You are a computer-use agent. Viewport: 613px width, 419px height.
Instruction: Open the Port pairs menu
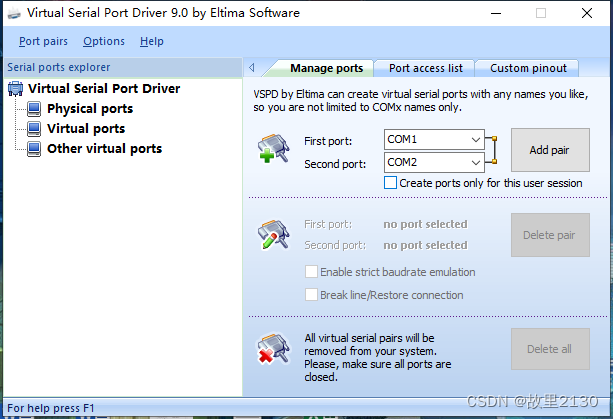[x=43, y=41]
